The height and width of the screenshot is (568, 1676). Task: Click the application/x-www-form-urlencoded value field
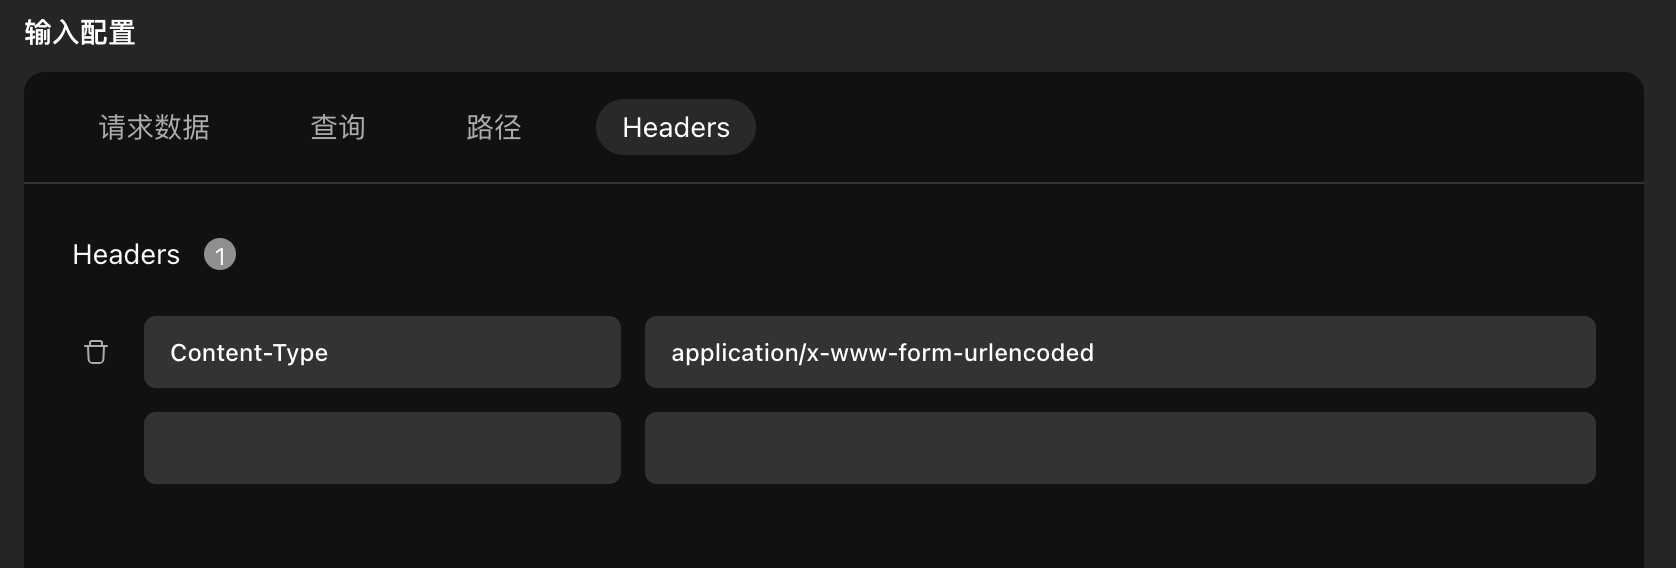tap(1120, 352)
